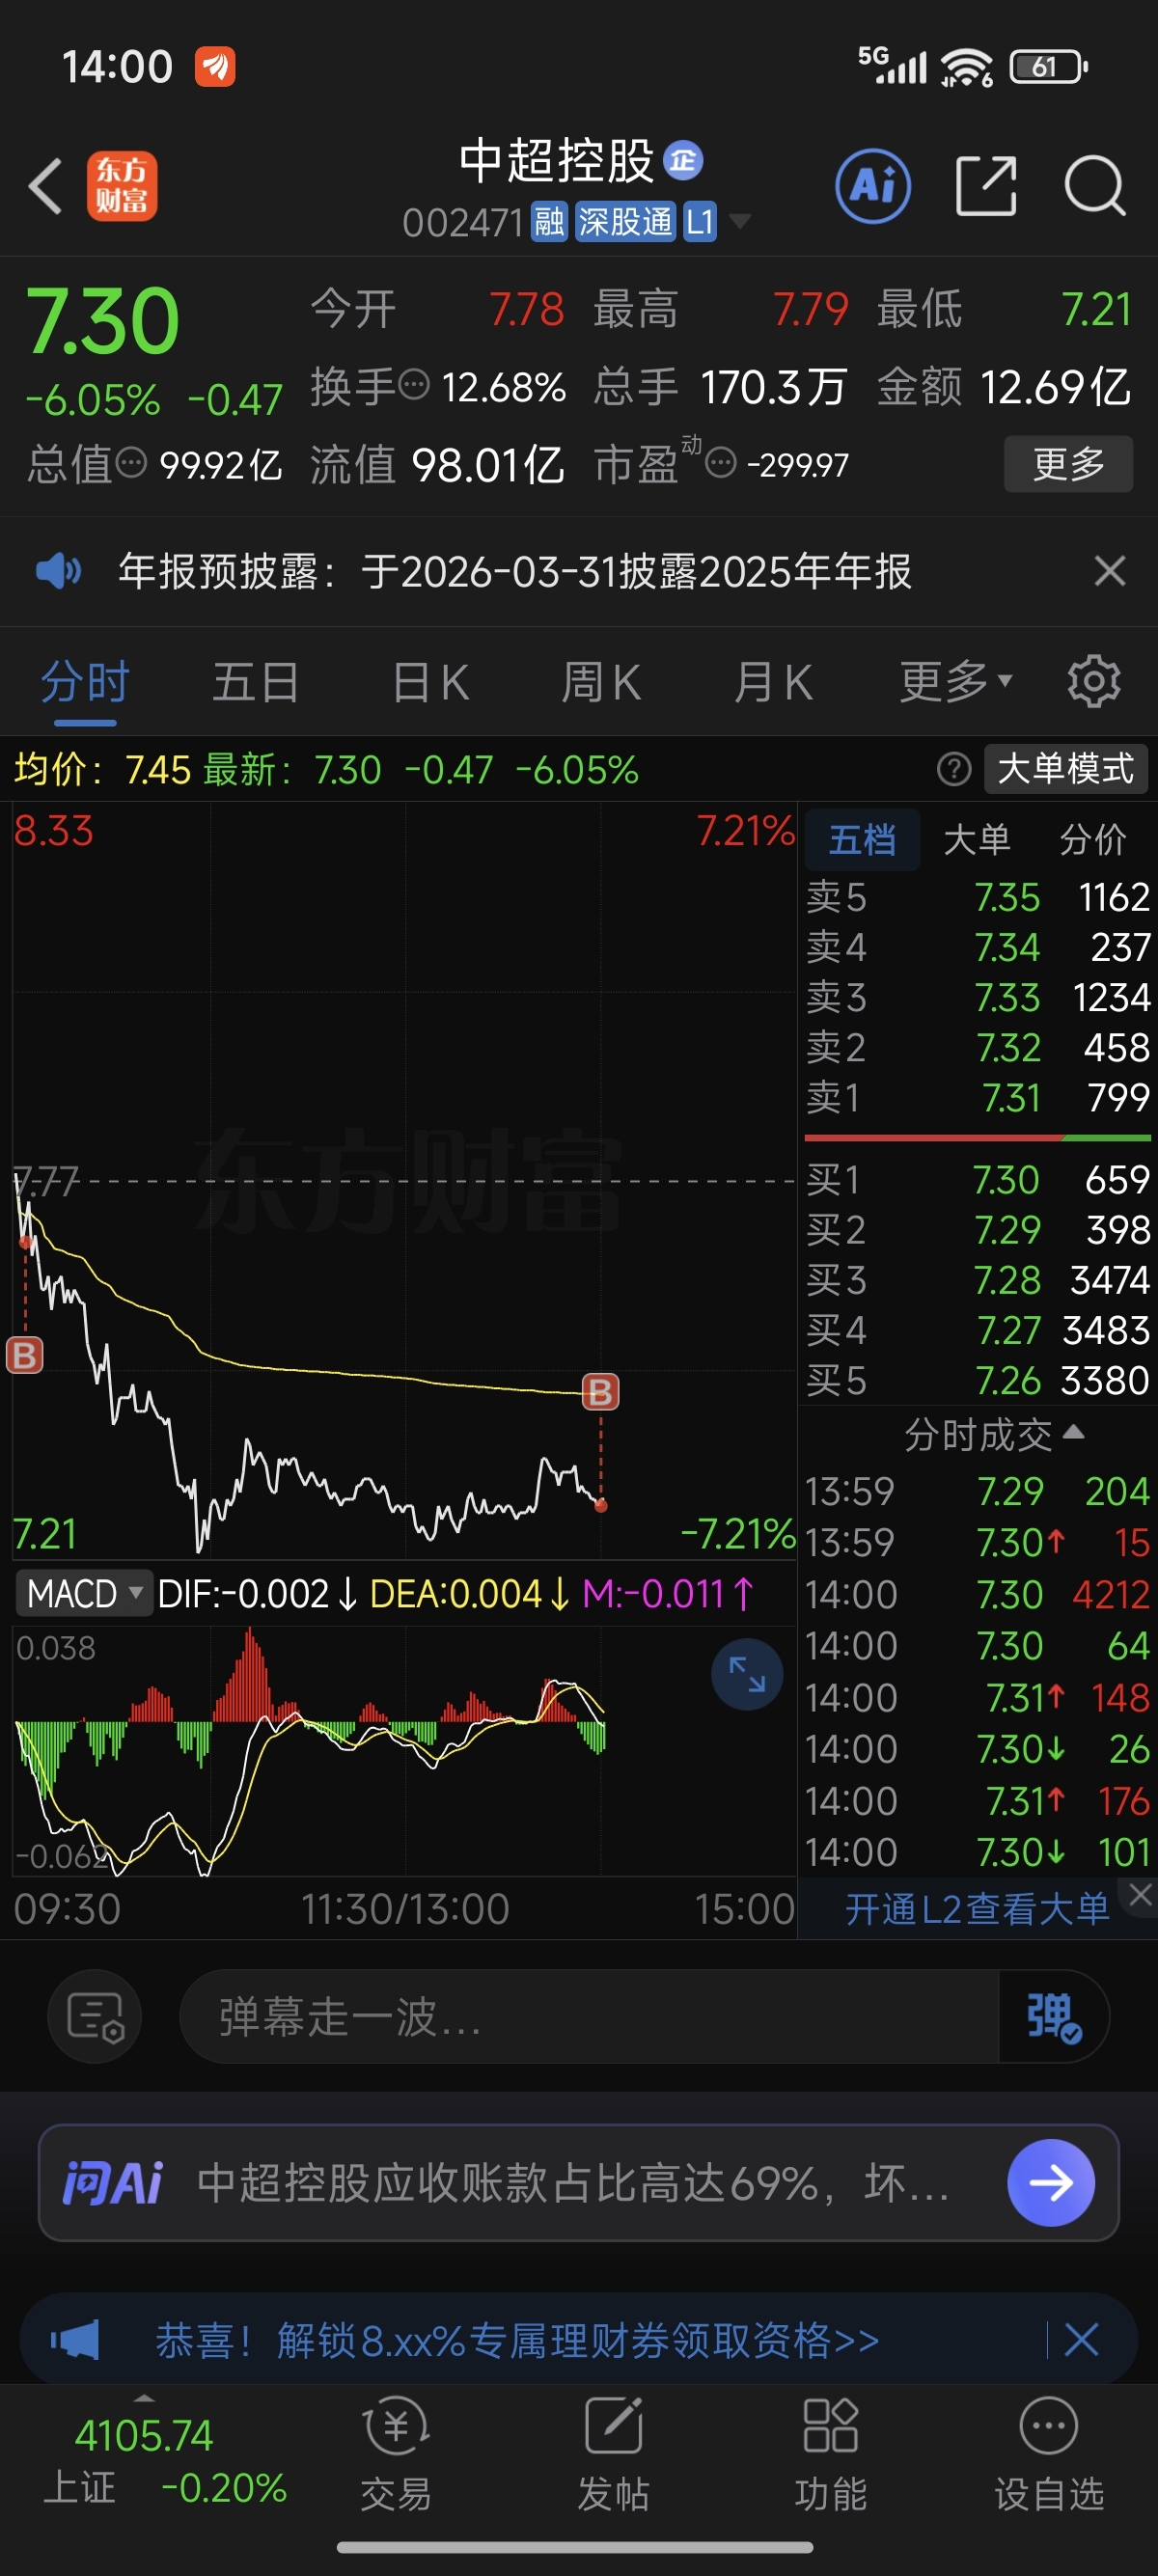Screen dimensions: 1158x2576
Task: Tap the 弹幕走一波 input field
Action: pos(589,2016)
